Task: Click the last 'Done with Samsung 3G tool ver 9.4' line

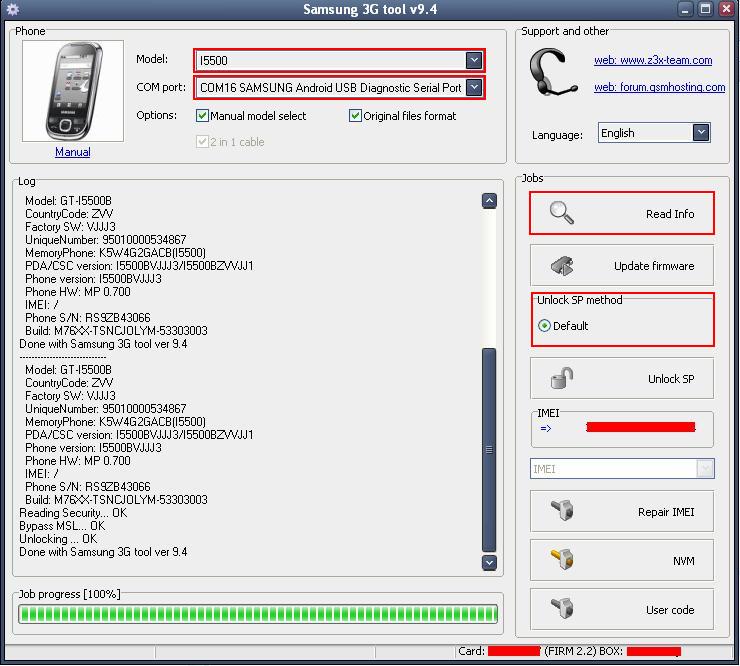Action: (103, 552)
